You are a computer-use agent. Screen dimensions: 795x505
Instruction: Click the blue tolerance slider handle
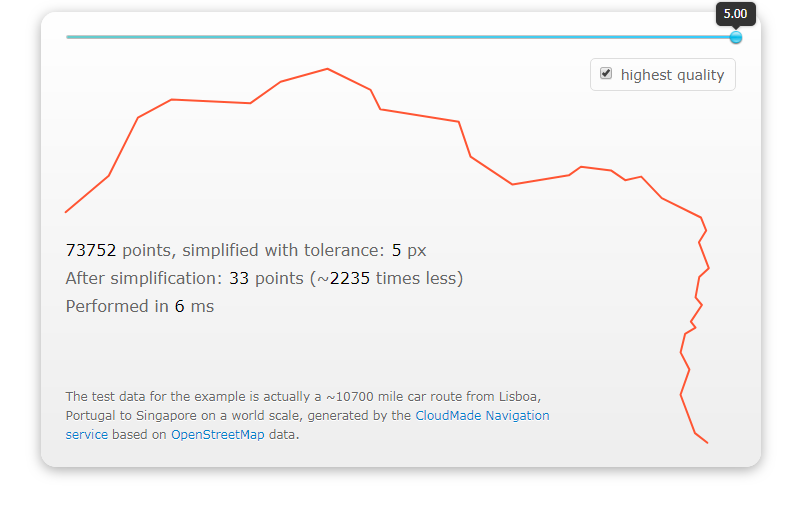click(x=736, y=38)
